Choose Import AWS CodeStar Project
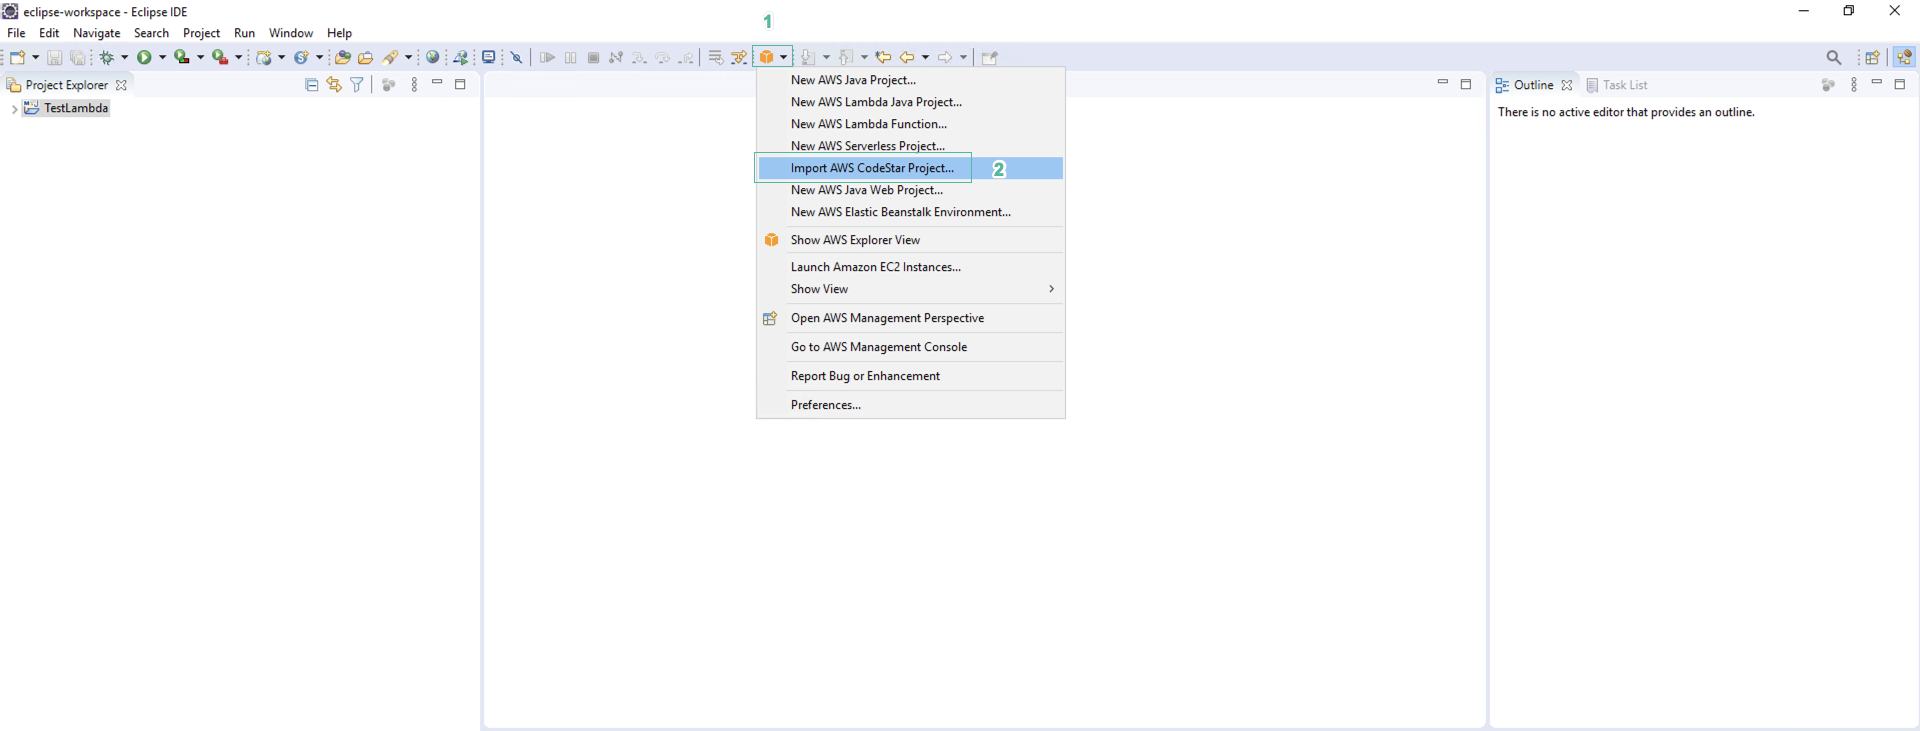The image size is (1920, 731). 910,168
